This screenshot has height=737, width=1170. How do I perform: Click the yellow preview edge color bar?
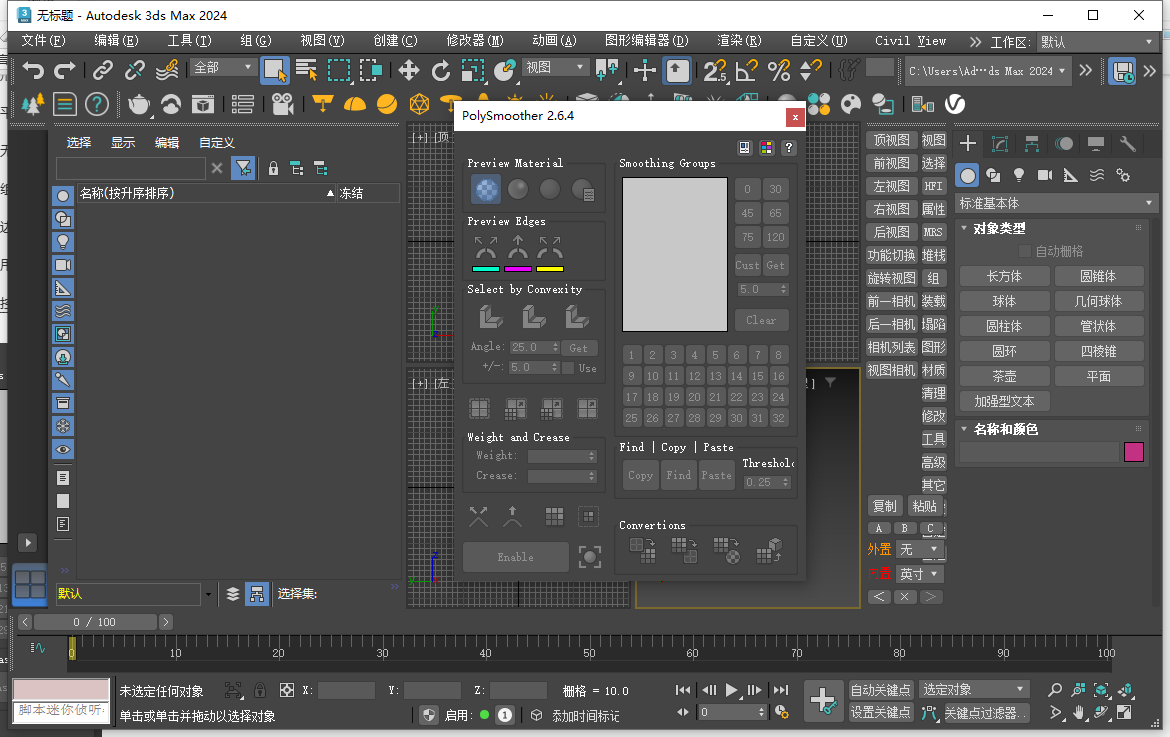click(550, 269)
